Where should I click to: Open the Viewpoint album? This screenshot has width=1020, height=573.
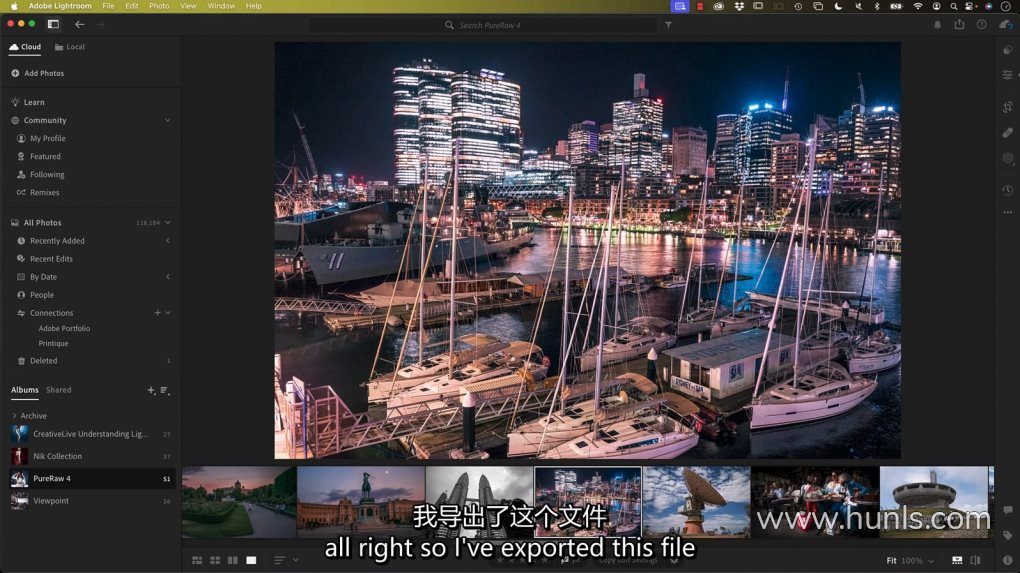[x=91, y=501]
